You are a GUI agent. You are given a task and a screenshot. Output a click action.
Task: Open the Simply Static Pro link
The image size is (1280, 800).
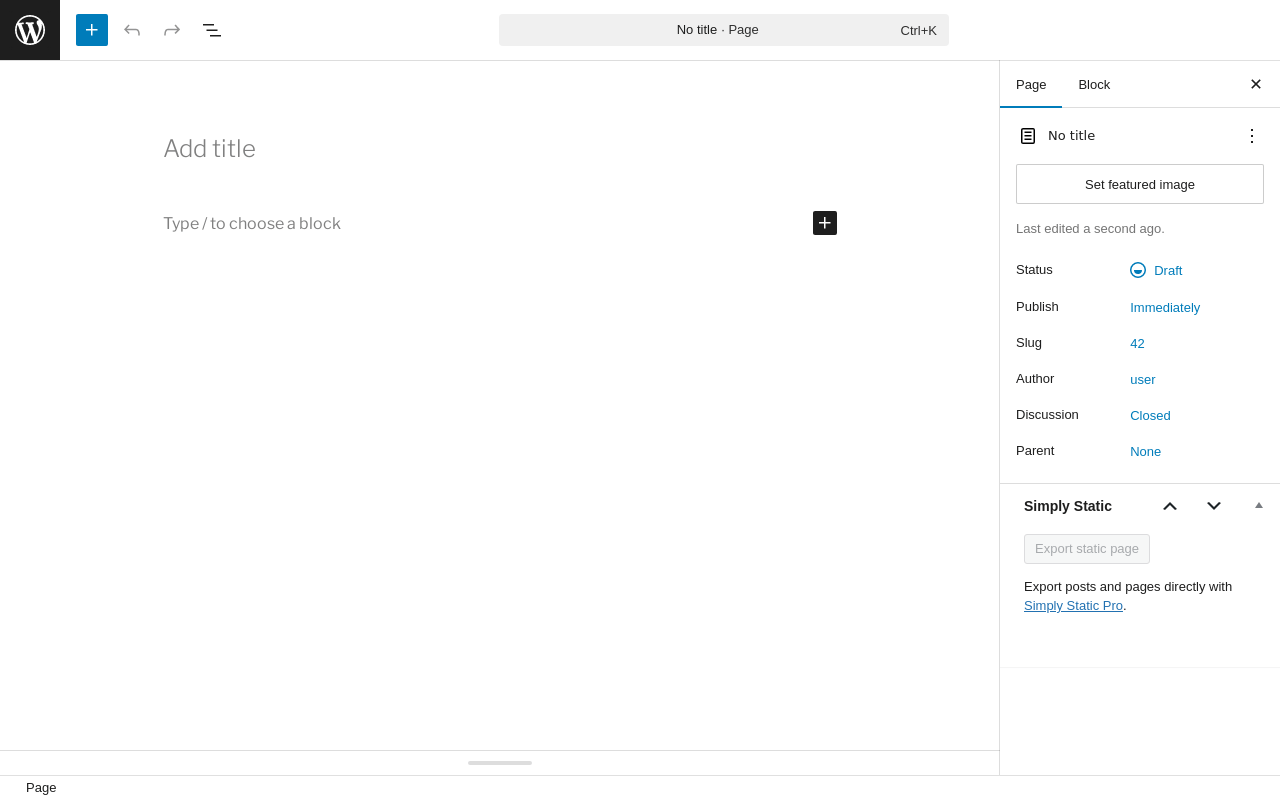point(1073,606)
